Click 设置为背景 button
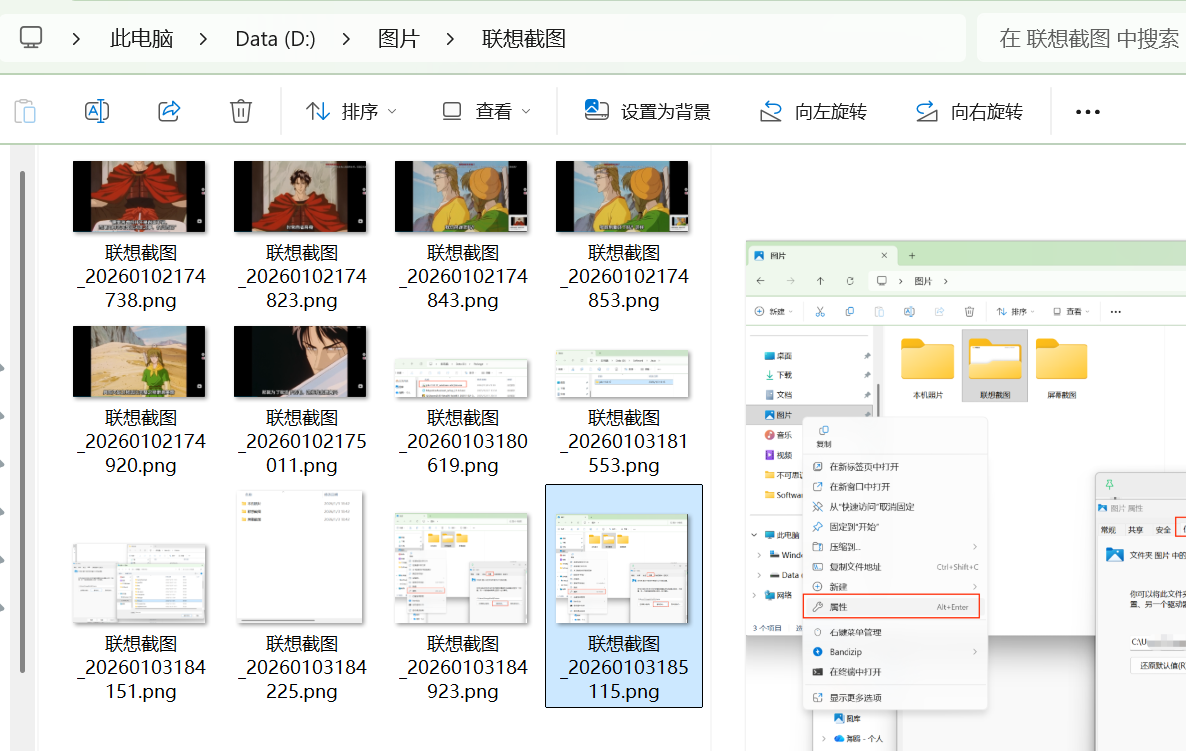Viewport: 1186px width, 751px height. pos(647,112)
